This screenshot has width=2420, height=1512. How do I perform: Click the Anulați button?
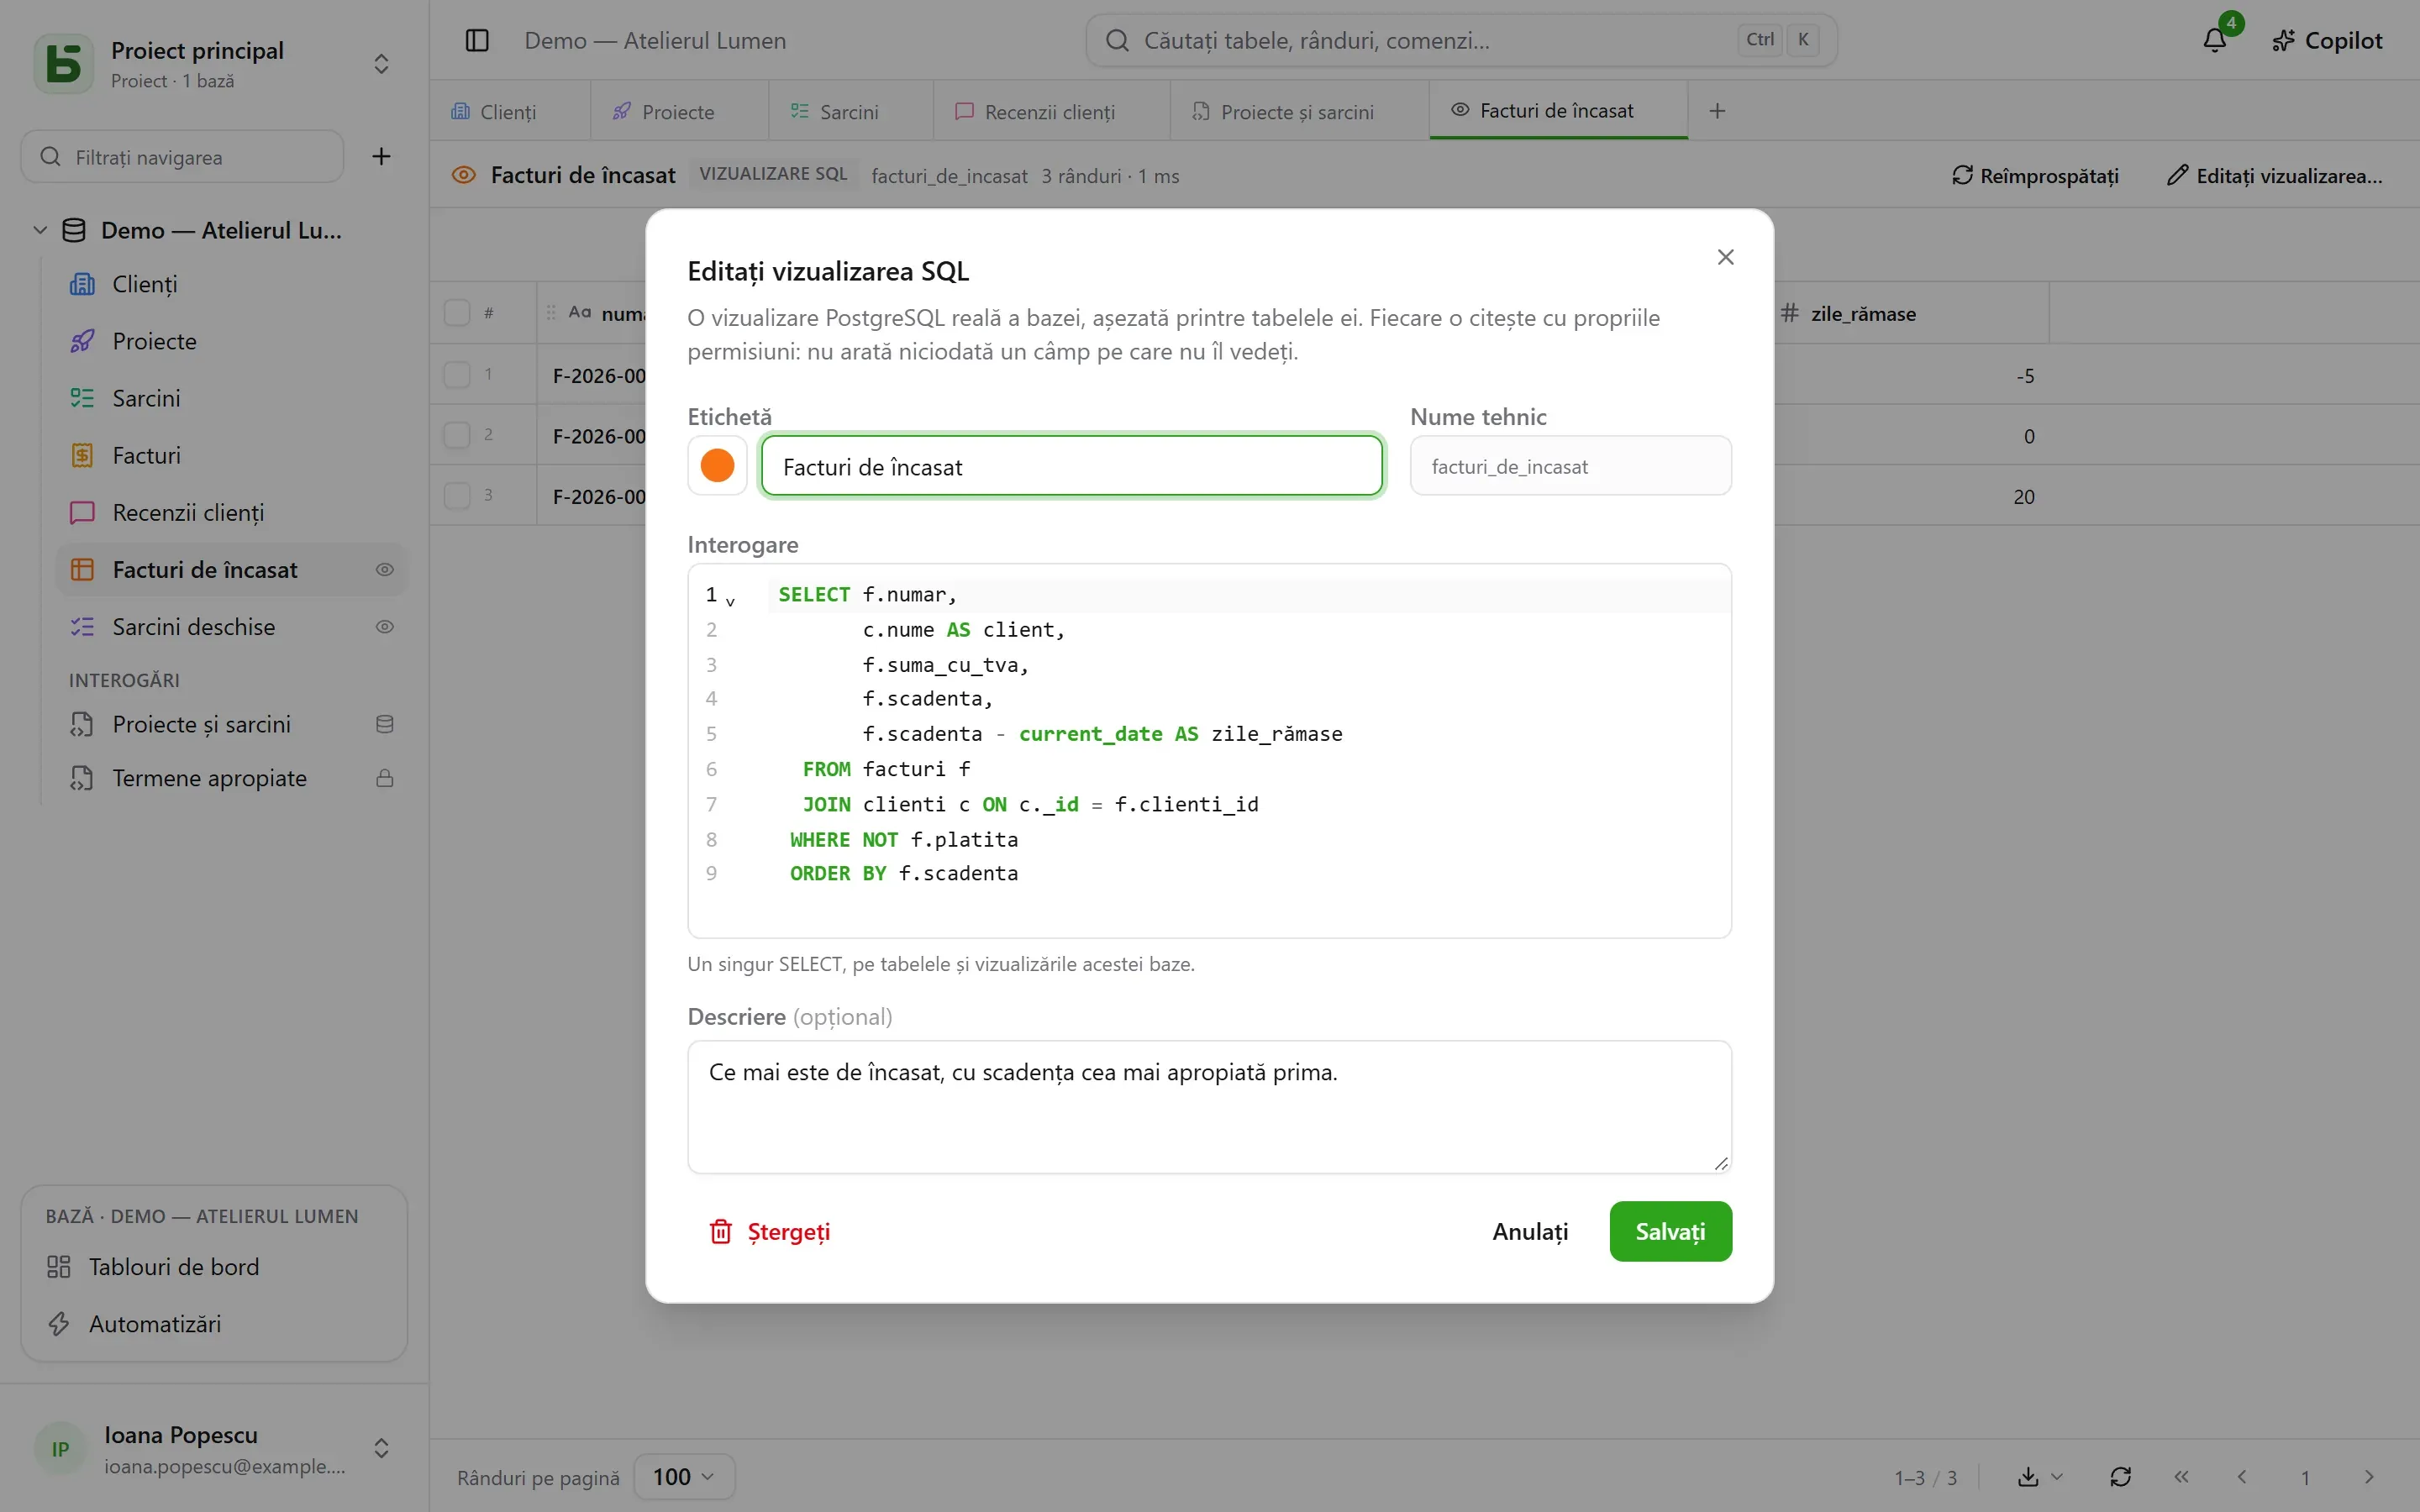coord(1530,1231)
